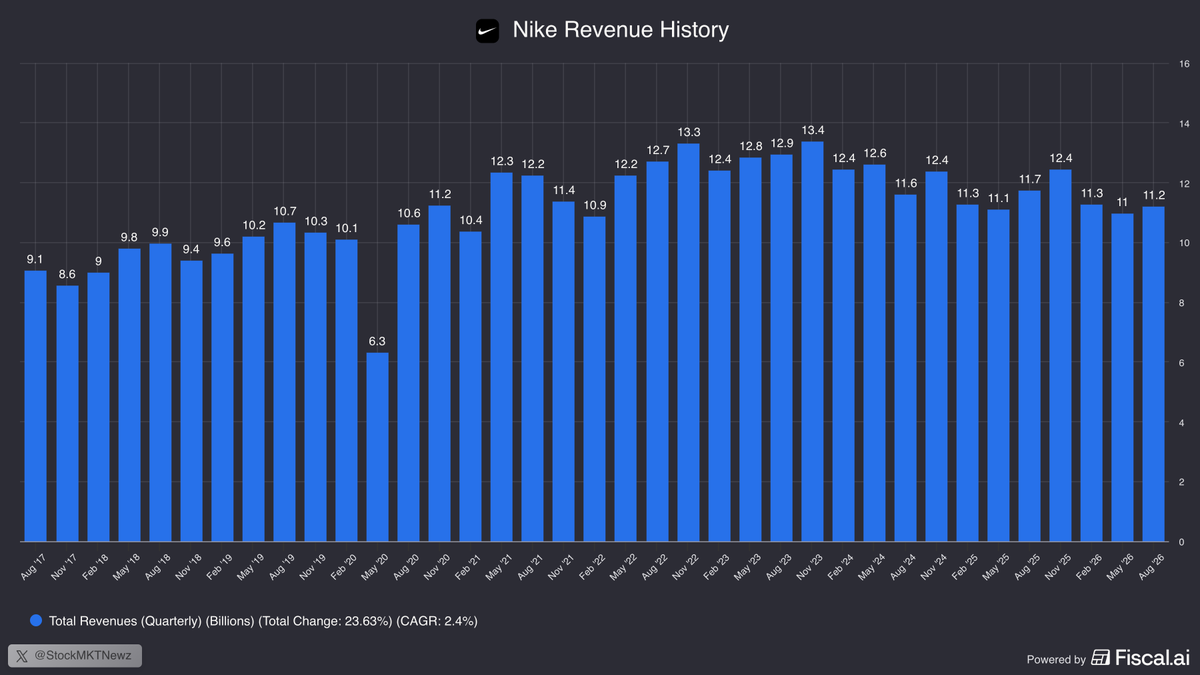Click the "11.1" value label
The width and height of the screenshot is (1200, 675).
pyautogui.click(x=998, y=198)
